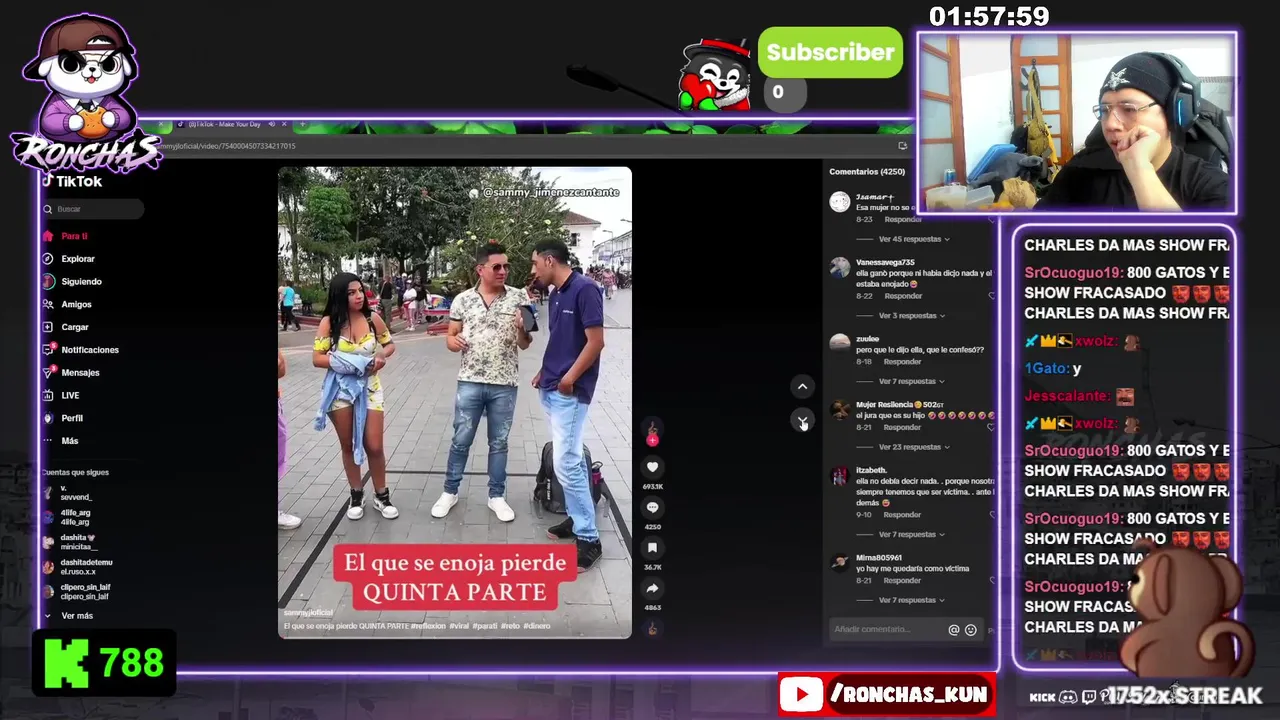Open zuulee's profile avatar
Screen dimensions: 1280x720
[840, 343]
